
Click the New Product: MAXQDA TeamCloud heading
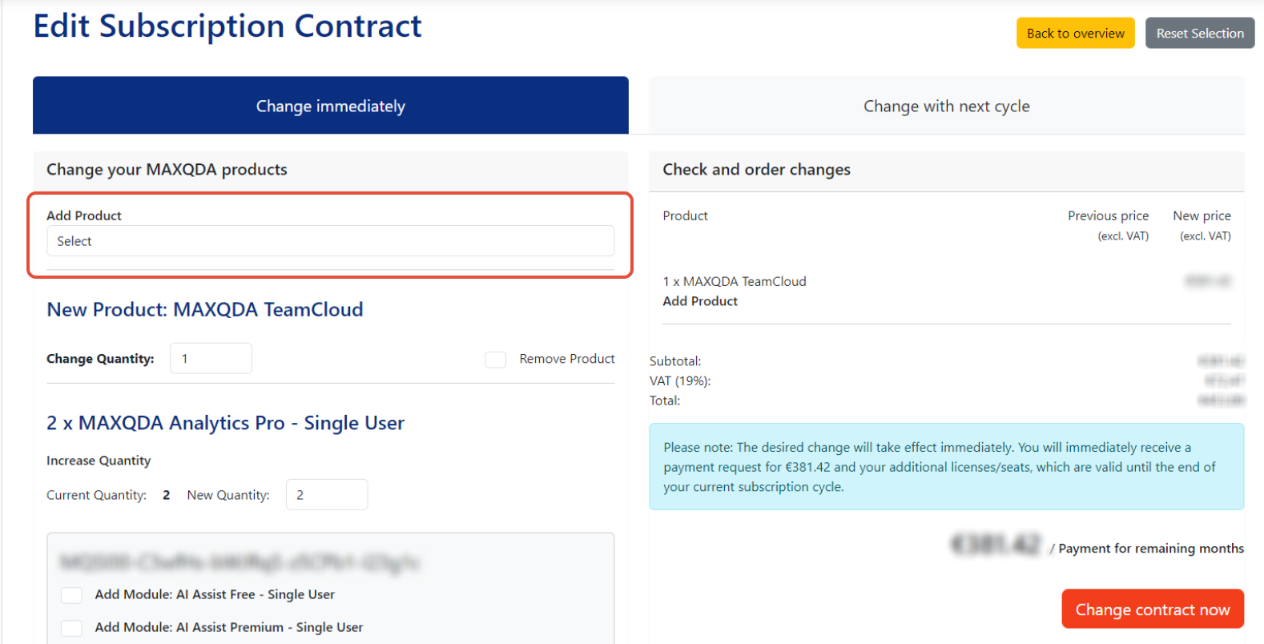click(x=205, y=310)
